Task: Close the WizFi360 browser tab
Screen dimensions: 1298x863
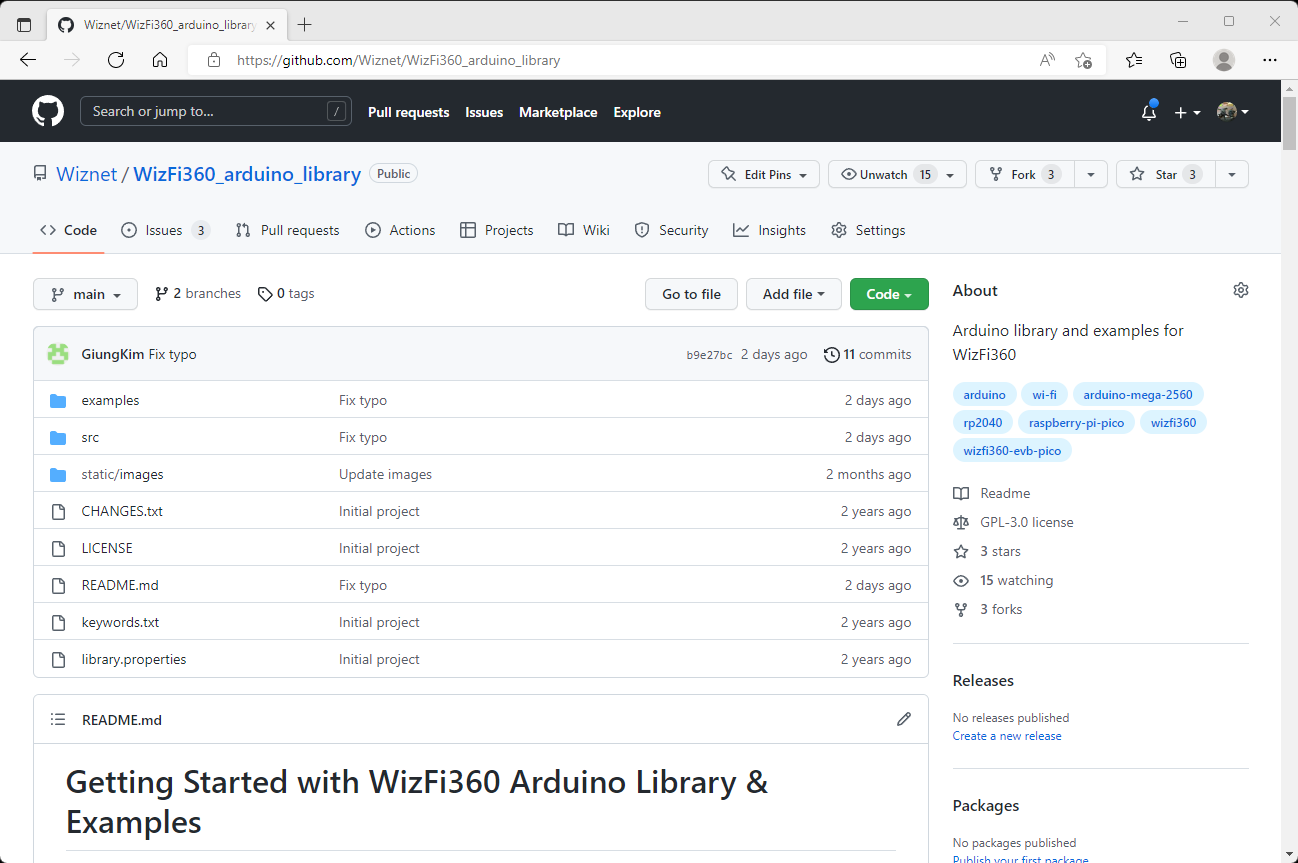Action: 271,24
